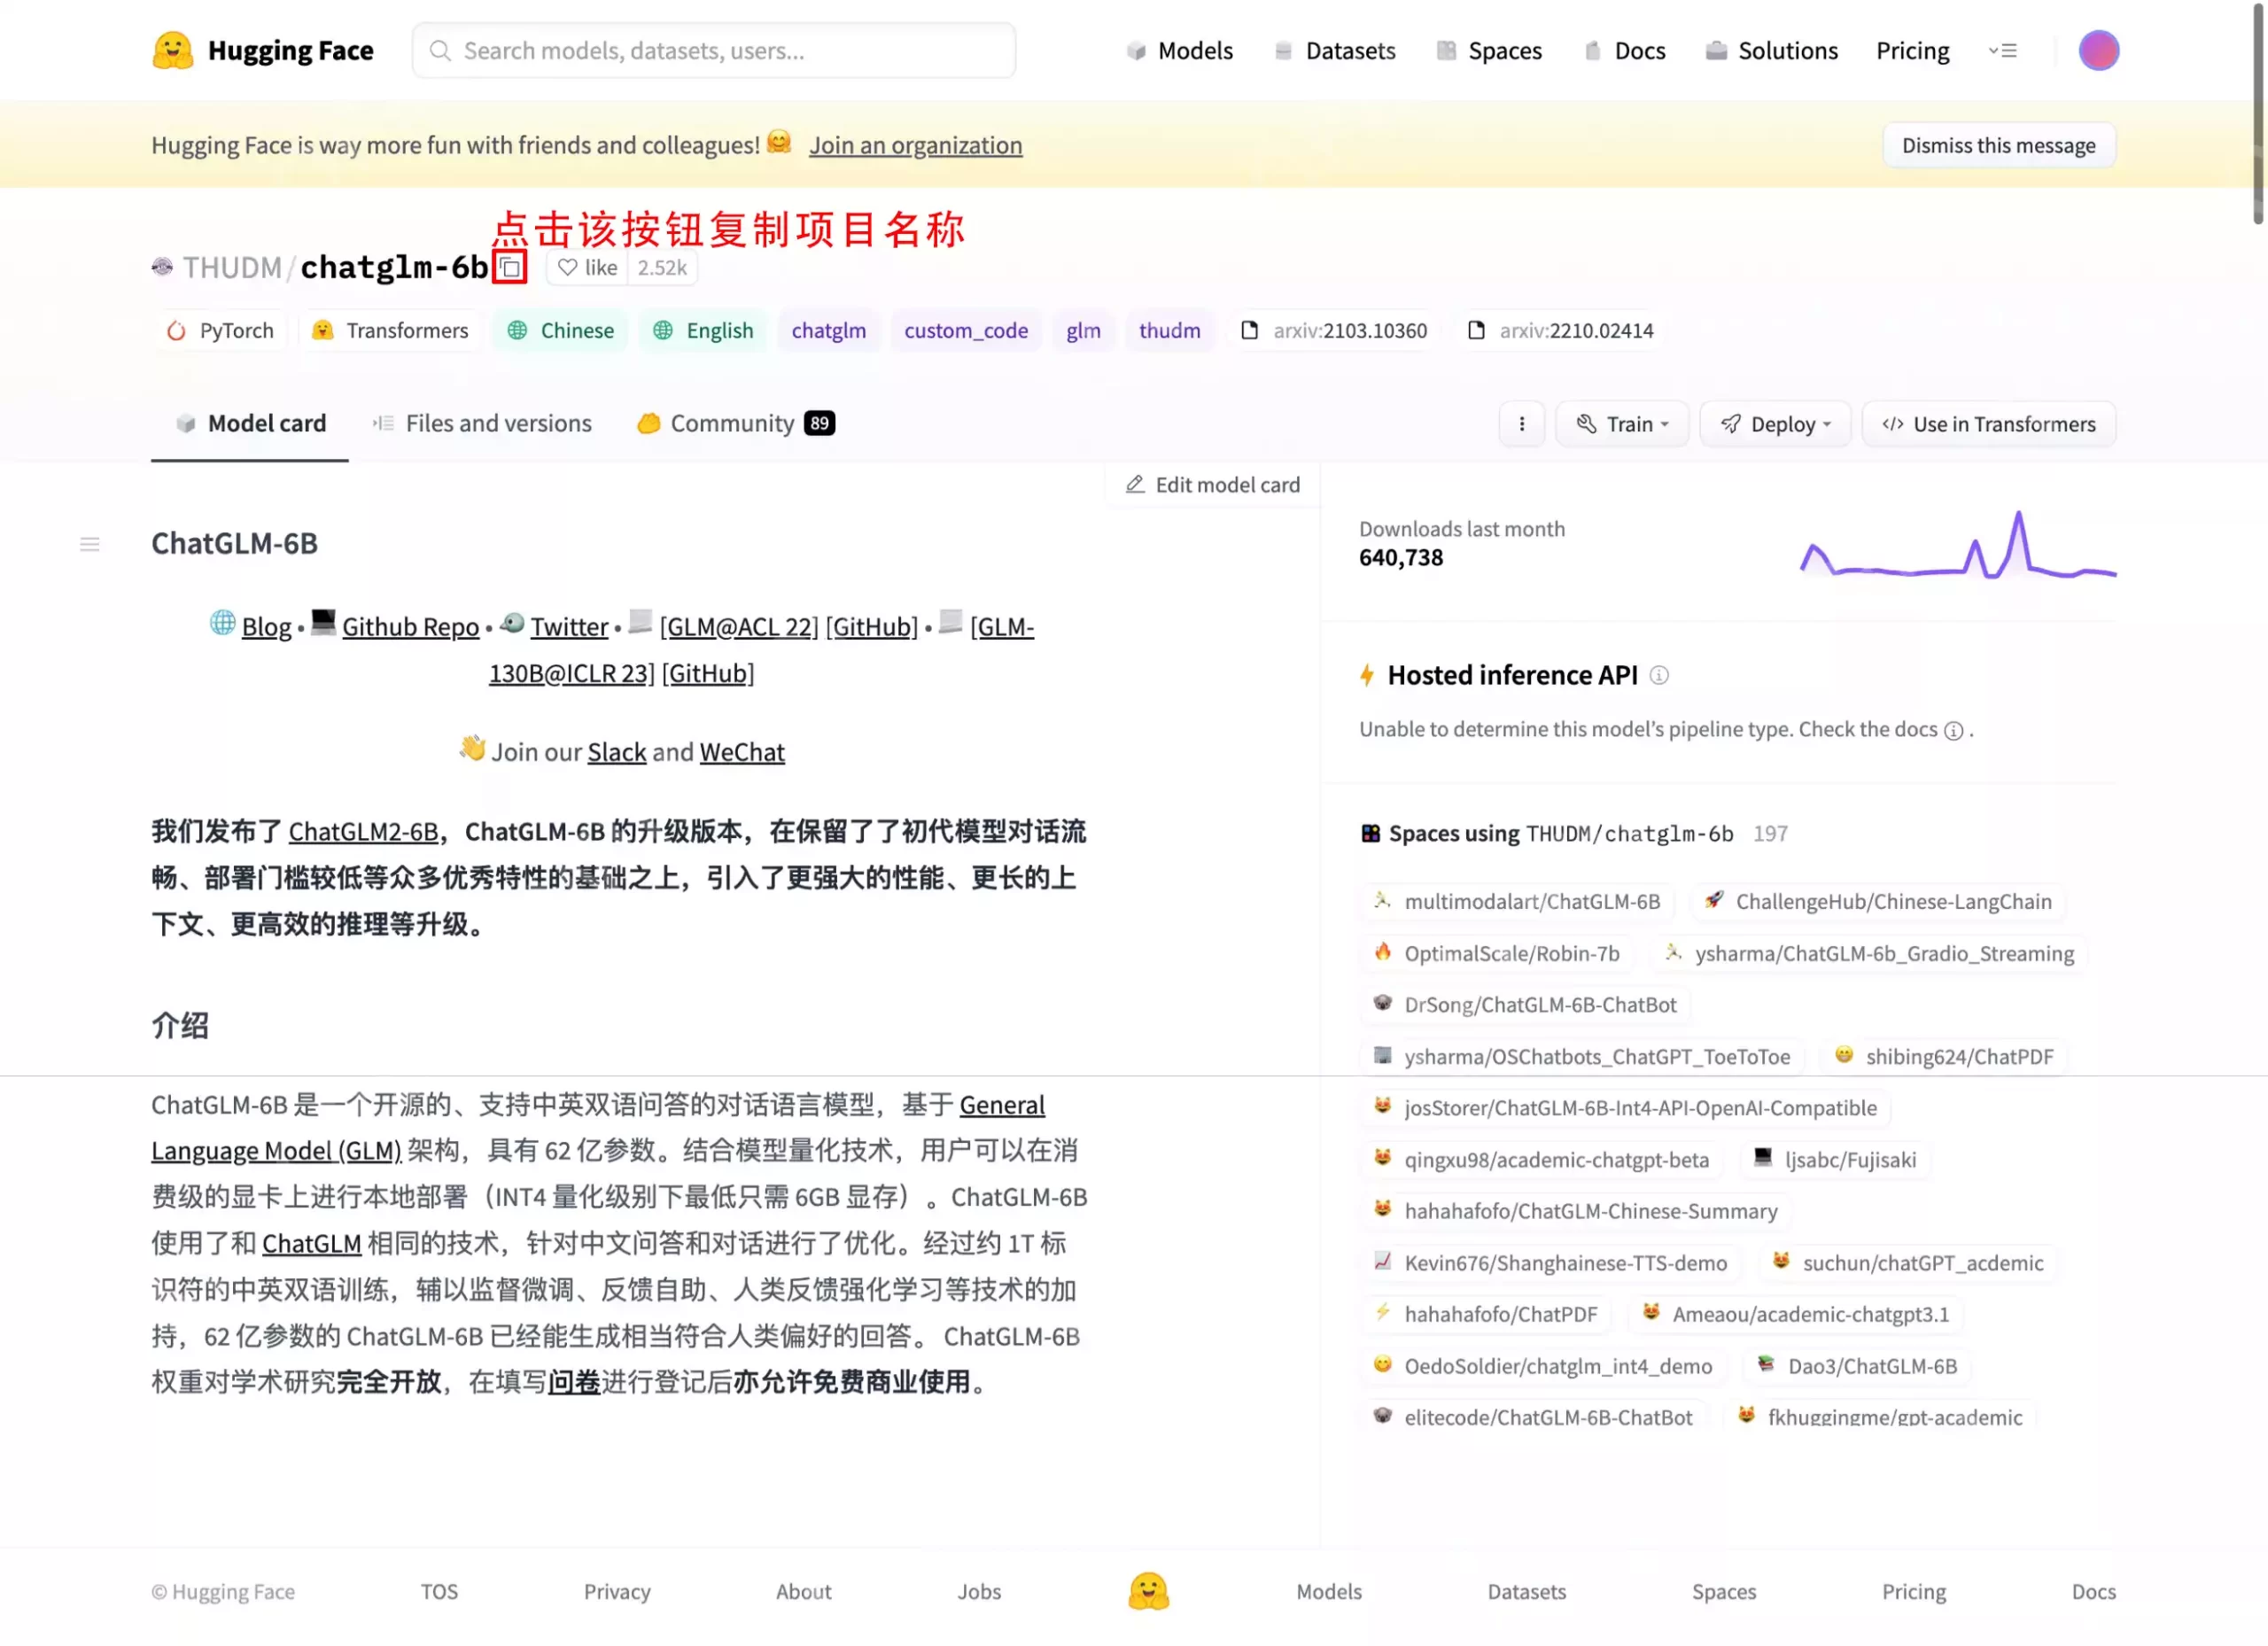Dismiss the organization message banner
2268x1646 pixels.
point(1999,144)
